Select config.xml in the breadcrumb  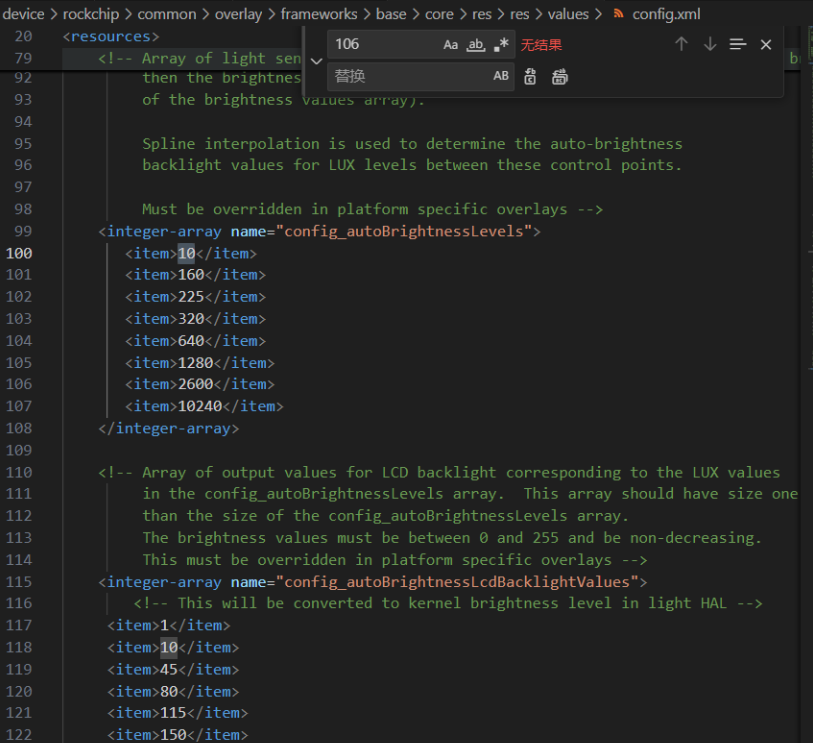click(x=666, y=14)
